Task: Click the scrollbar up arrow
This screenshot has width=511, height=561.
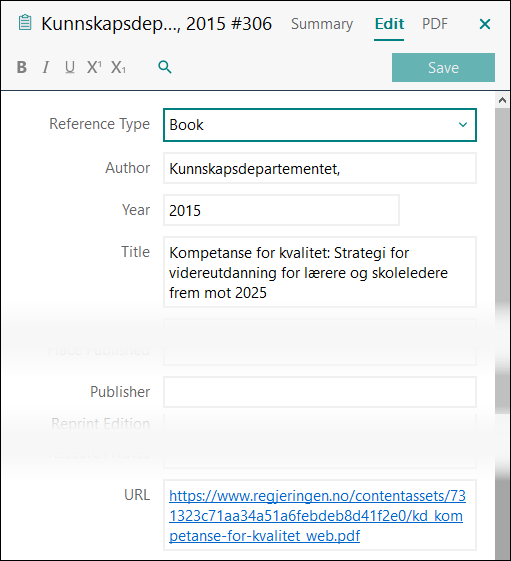Action: click(502, 101)
